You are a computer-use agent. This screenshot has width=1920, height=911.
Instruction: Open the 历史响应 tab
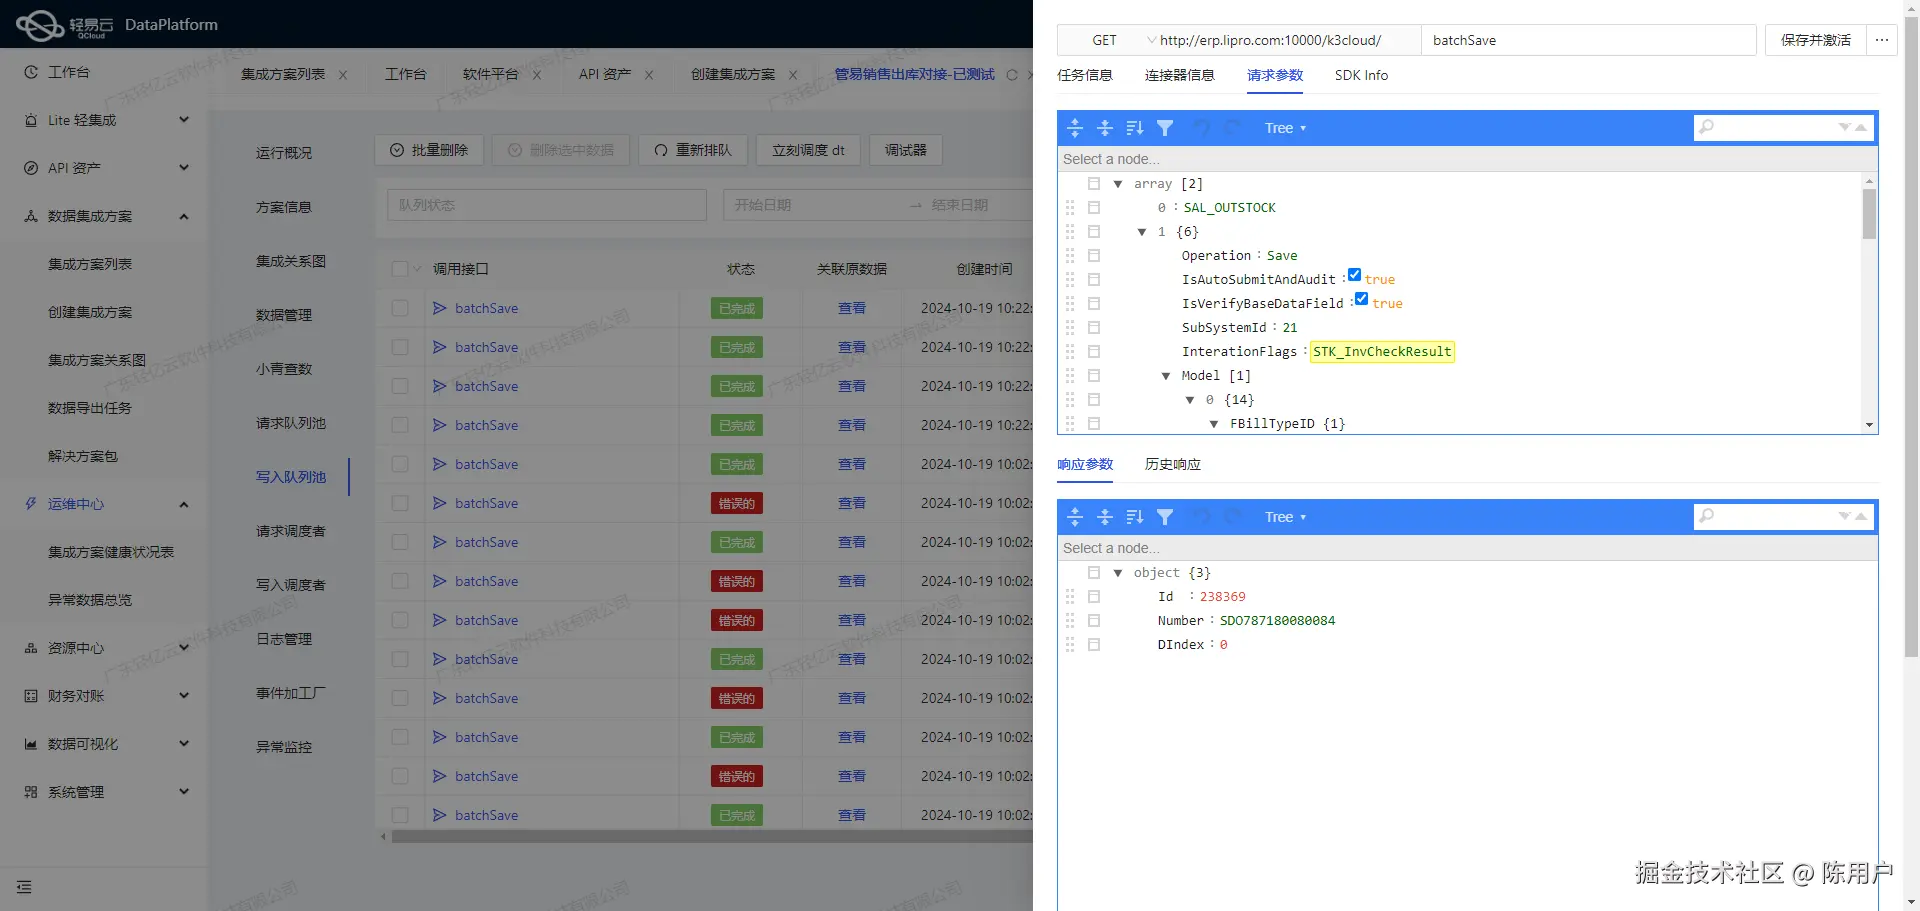[1171, 464]
